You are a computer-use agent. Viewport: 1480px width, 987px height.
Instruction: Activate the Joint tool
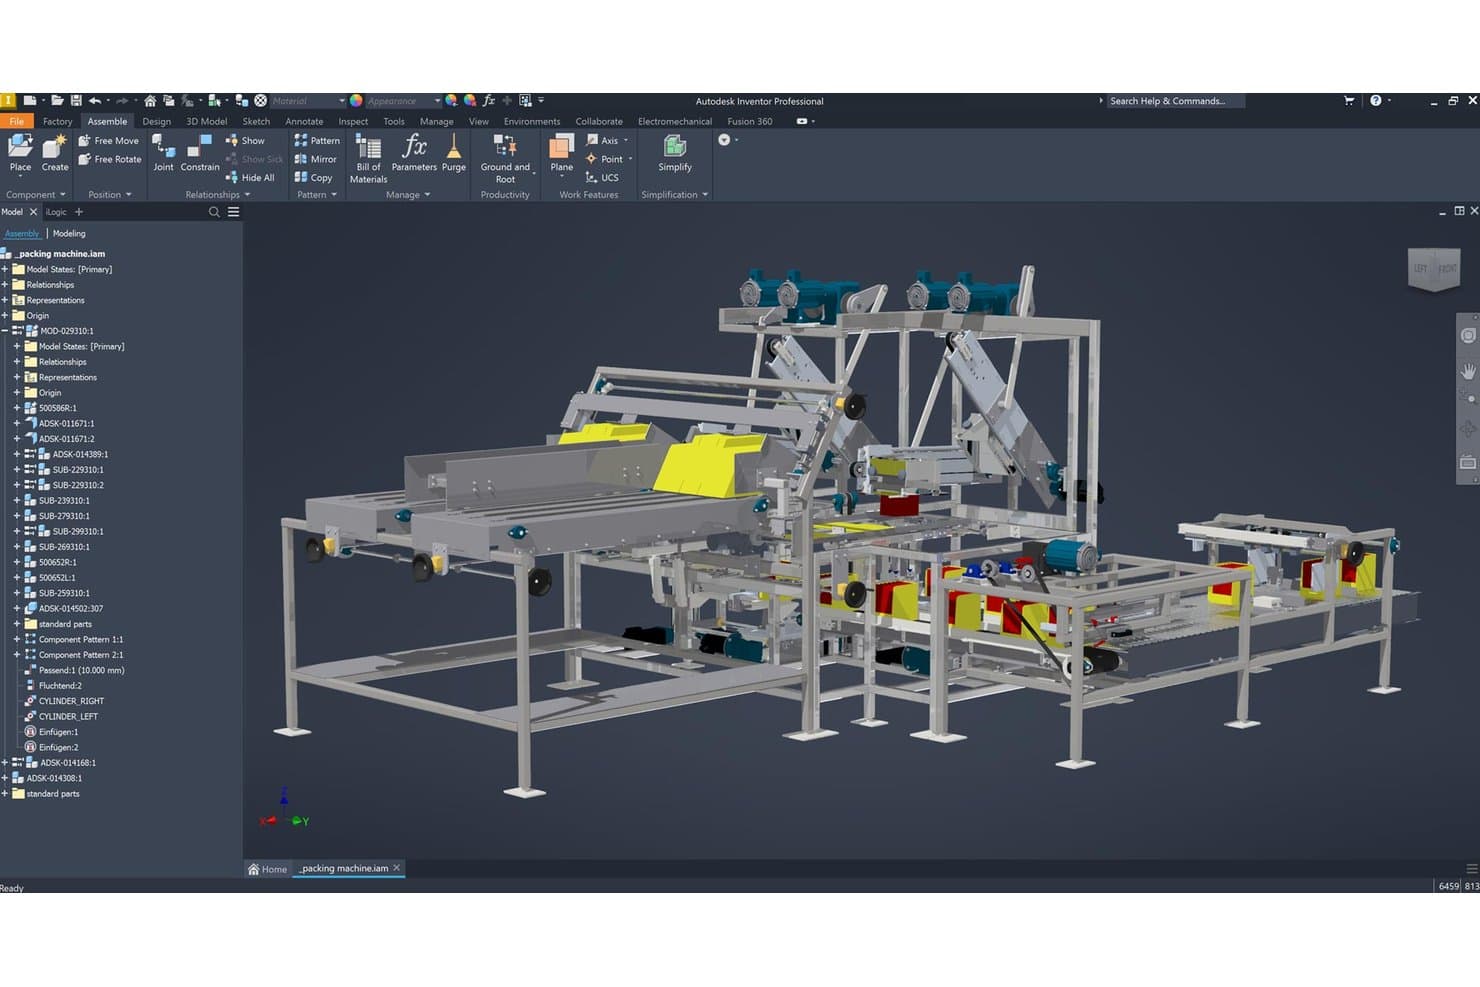click(163, 153)
